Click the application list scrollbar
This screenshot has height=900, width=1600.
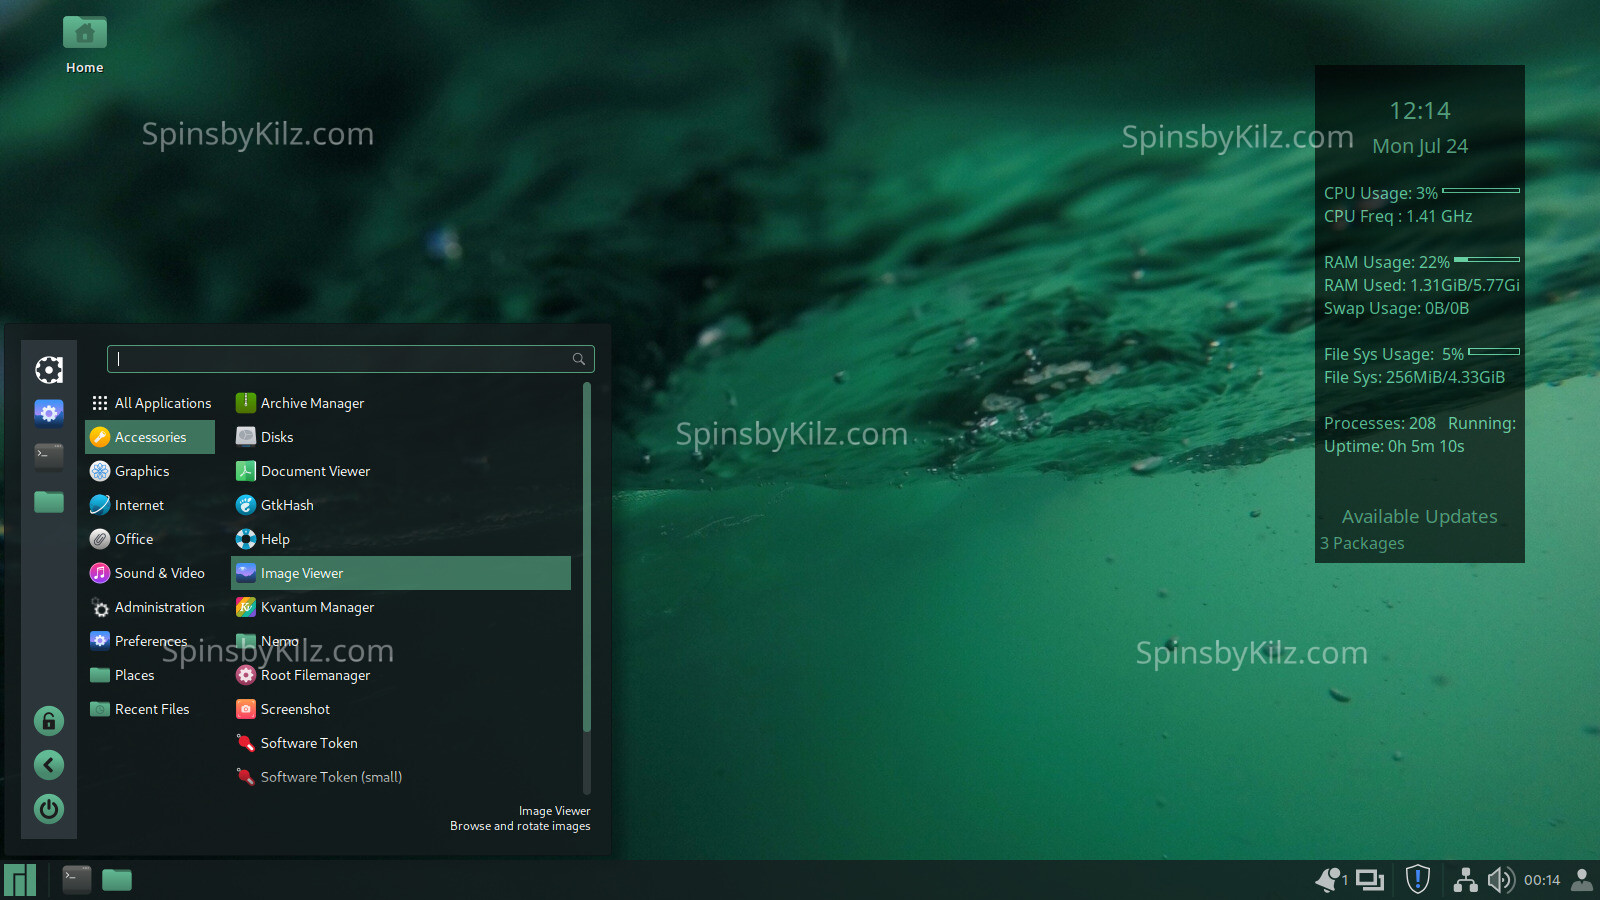587,557
